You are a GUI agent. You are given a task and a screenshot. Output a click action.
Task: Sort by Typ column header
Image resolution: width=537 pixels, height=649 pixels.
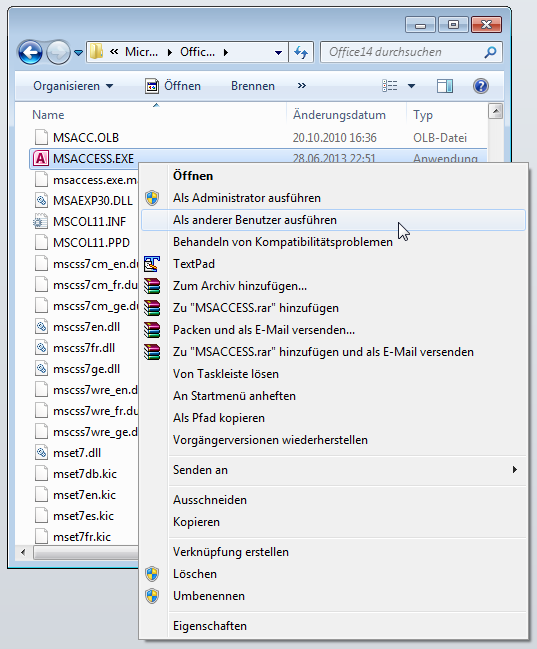tap(423, 115)
